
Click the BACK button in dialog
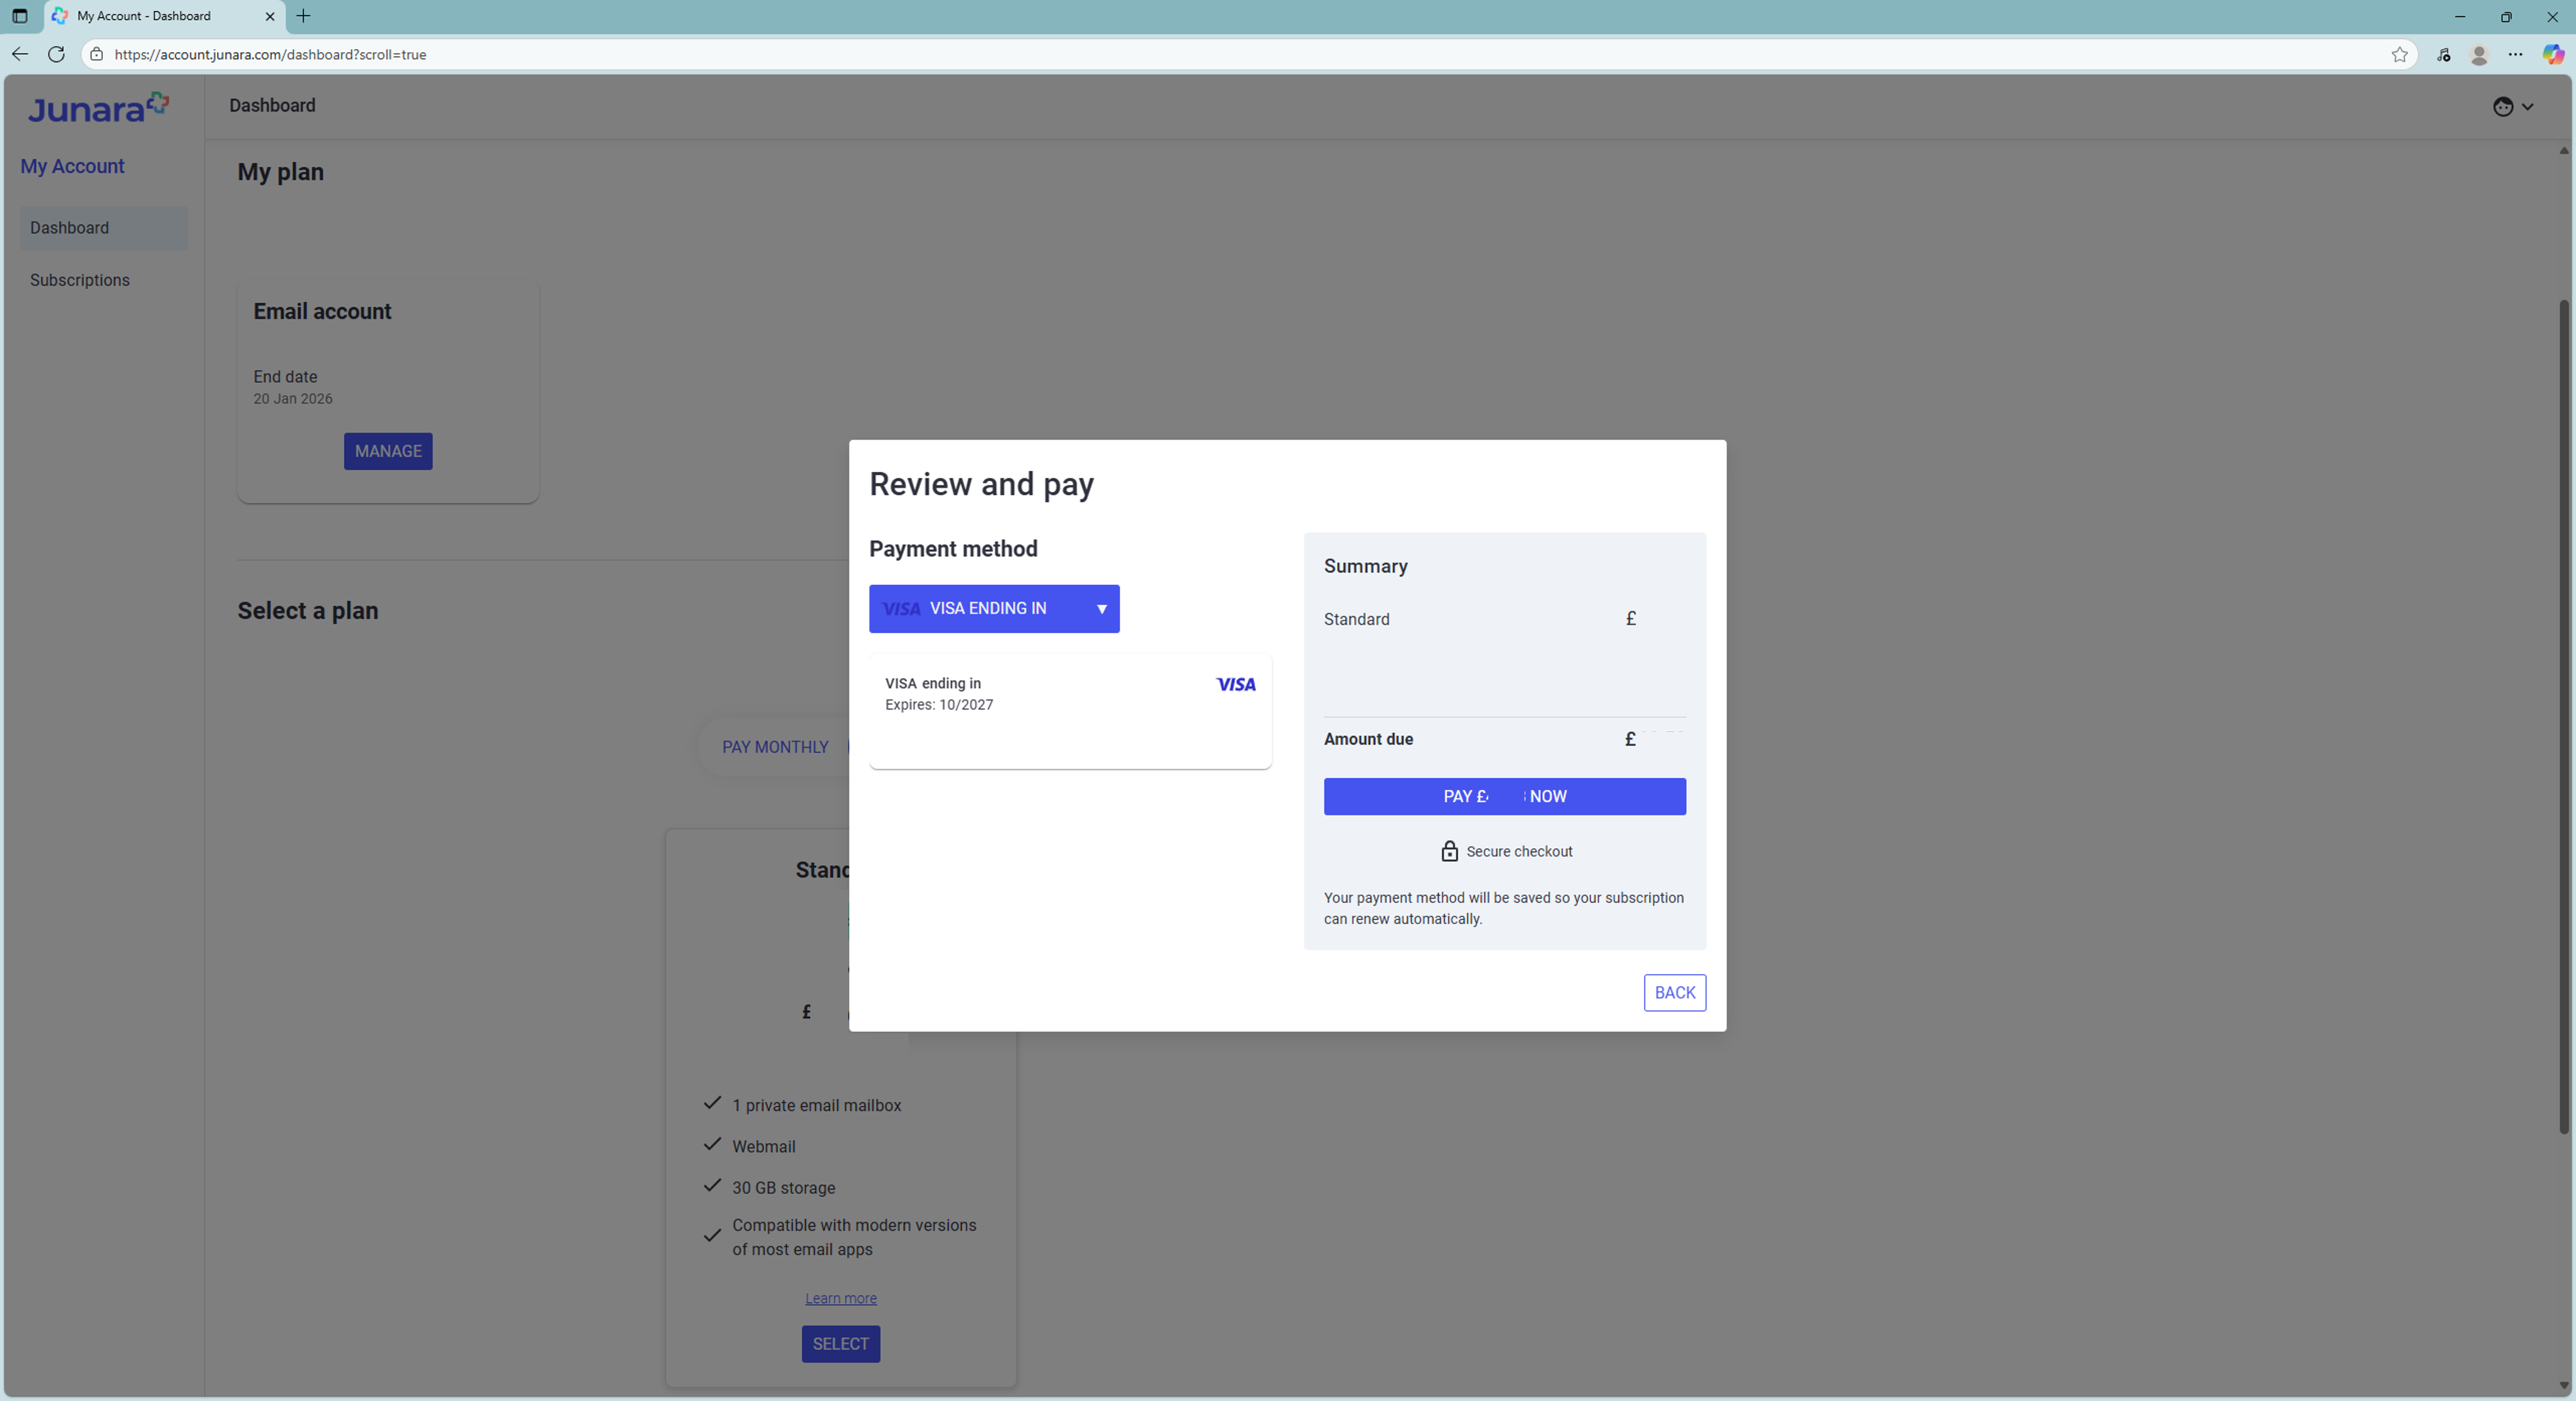(x=1675, y=992)
